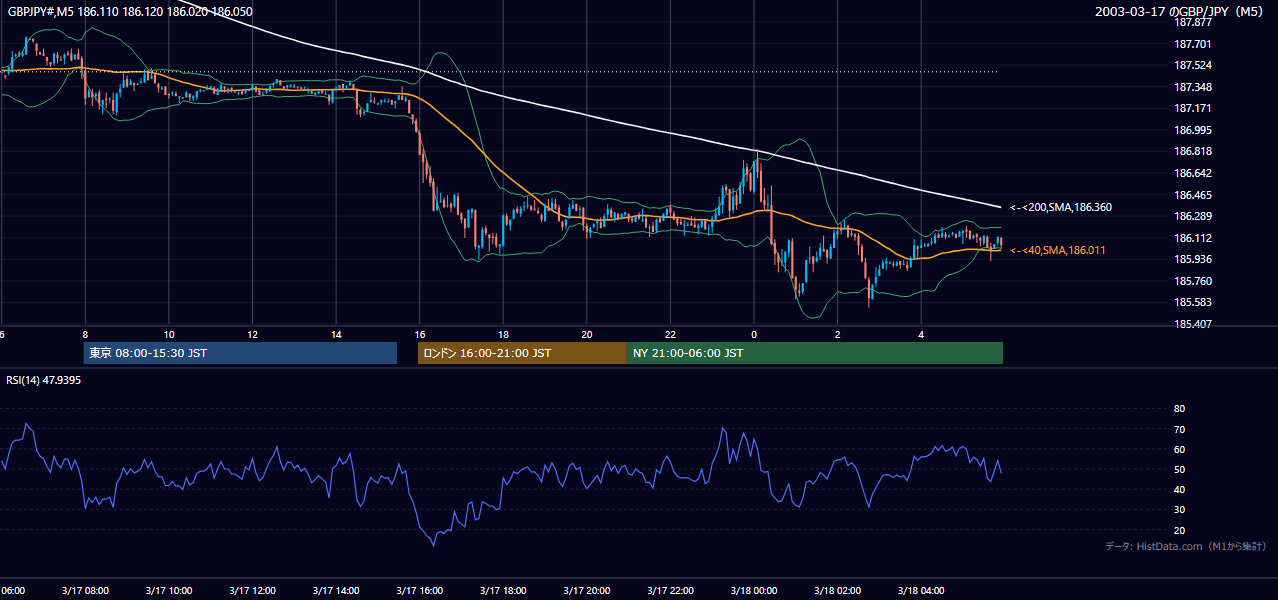Click price level 186.112 on the axis

1191,238
